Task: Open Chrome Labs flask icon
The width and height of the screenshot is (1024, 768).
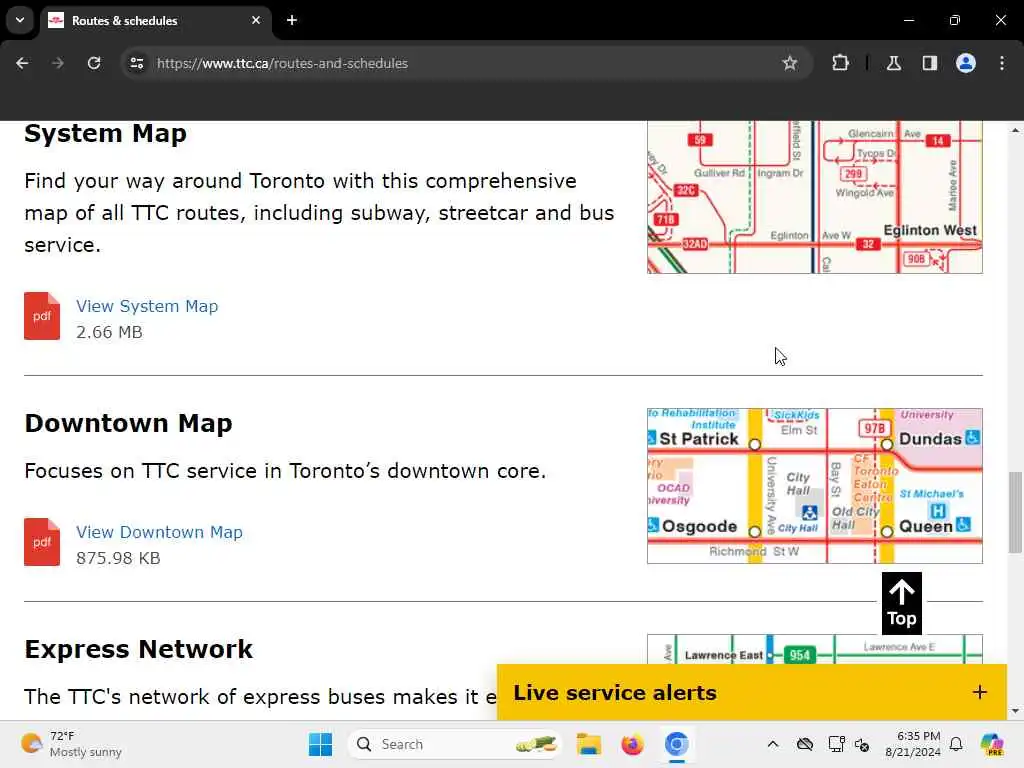Action: click(x=893, y=63)
